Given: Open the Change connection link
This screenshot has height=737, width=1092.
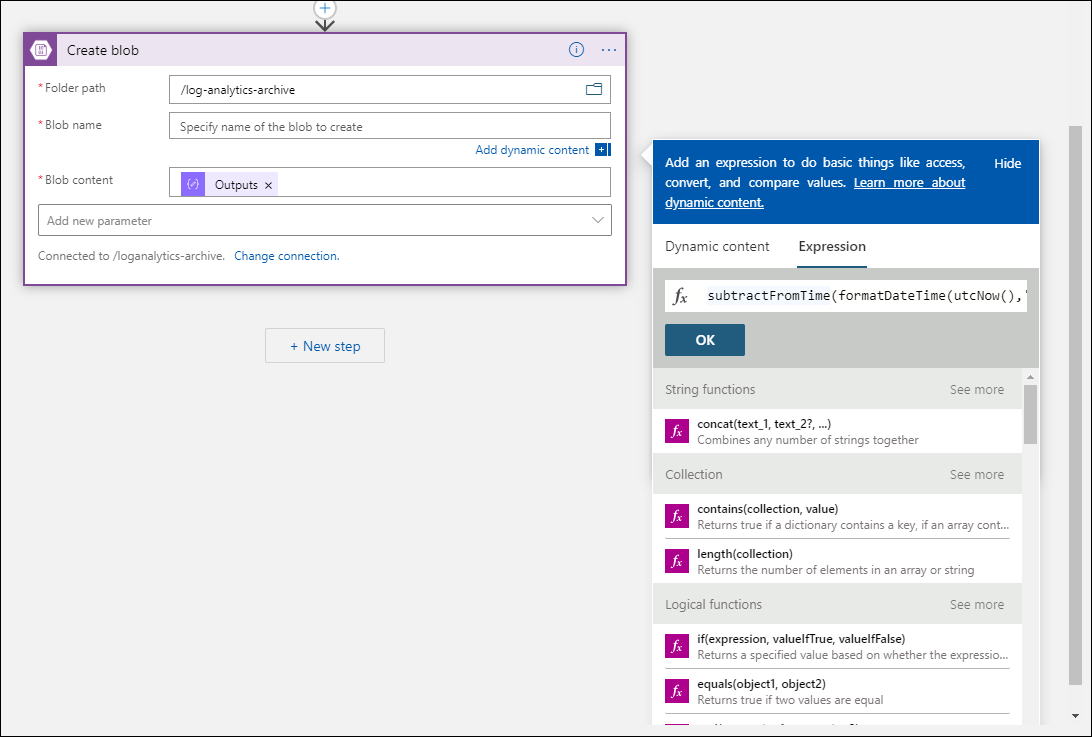Looking at the screenshot, I should tap(286, 255).
